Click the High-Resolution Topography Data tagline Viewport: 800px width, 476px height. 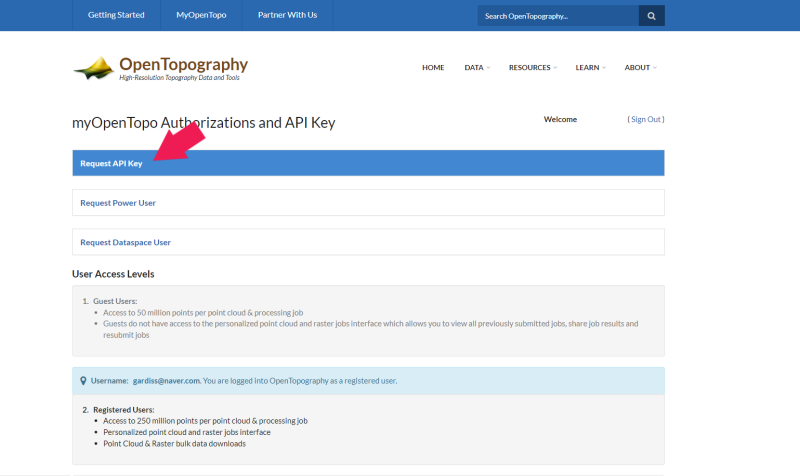pos(179,78)
